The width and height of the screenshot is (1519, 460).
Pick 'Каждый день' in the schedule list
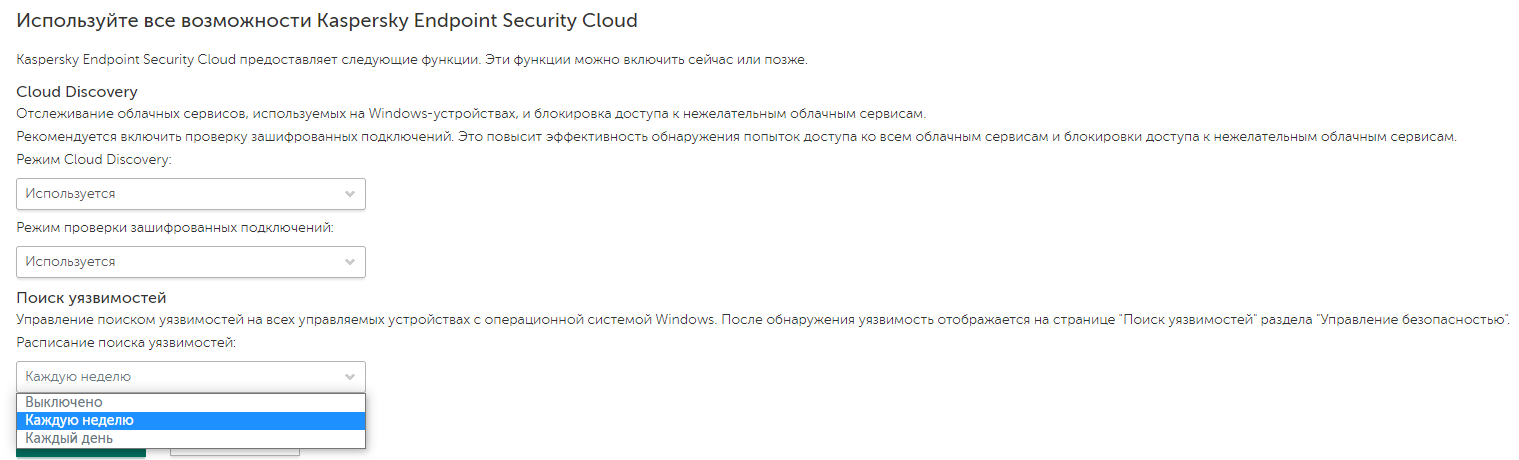pos(69,438)
